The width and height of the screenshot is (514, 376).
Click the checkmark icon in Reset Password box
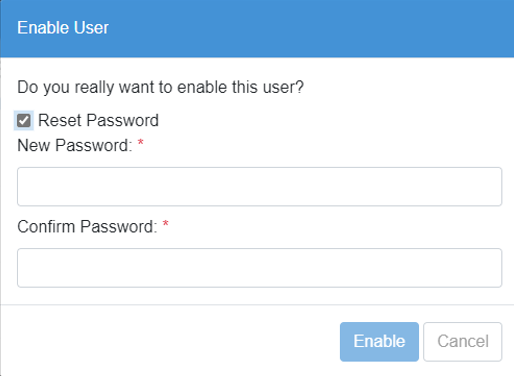(x=24, y=120)
